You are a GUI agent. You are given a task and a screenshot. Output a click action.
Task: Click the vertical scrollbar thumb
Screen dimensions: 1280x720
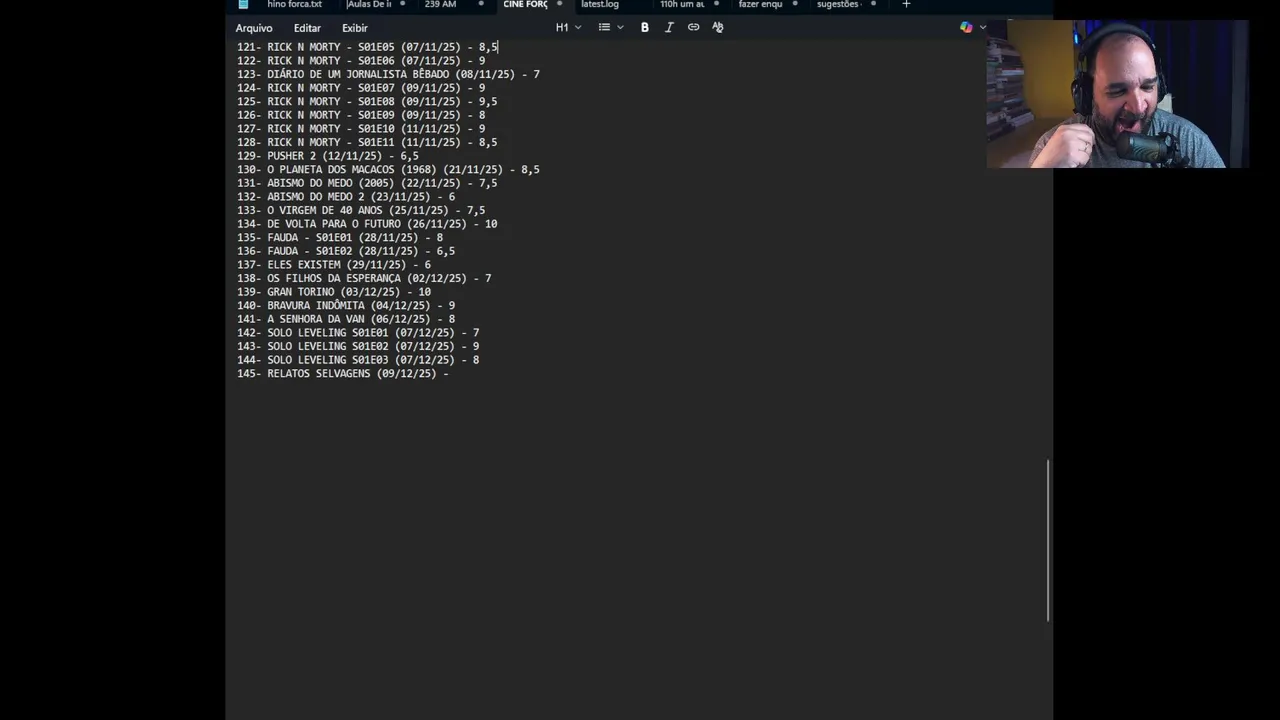tap(1048, 540)
